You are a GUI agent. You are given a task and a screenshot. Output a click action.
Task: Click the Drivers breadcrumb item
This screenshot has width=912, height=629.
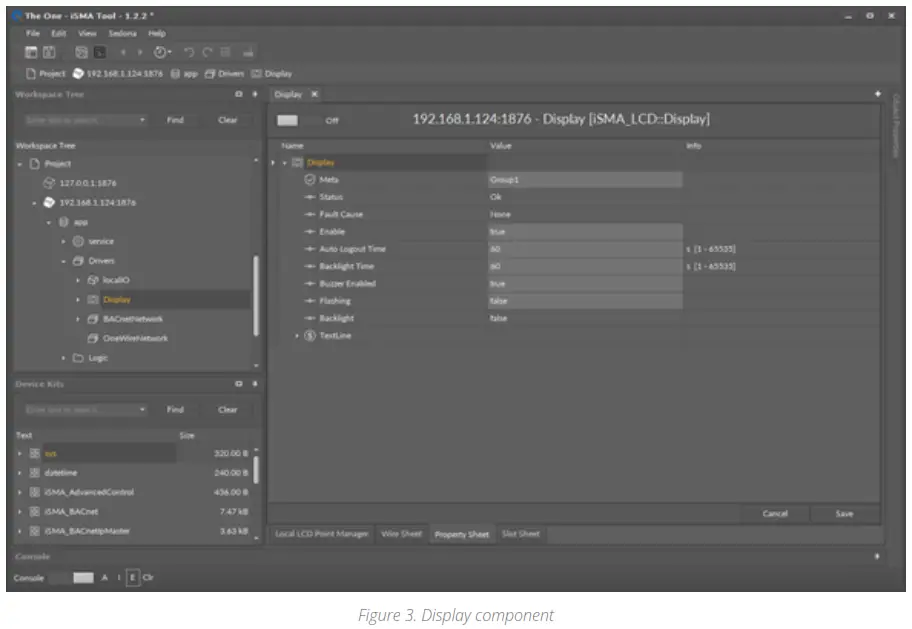(225, 74)
